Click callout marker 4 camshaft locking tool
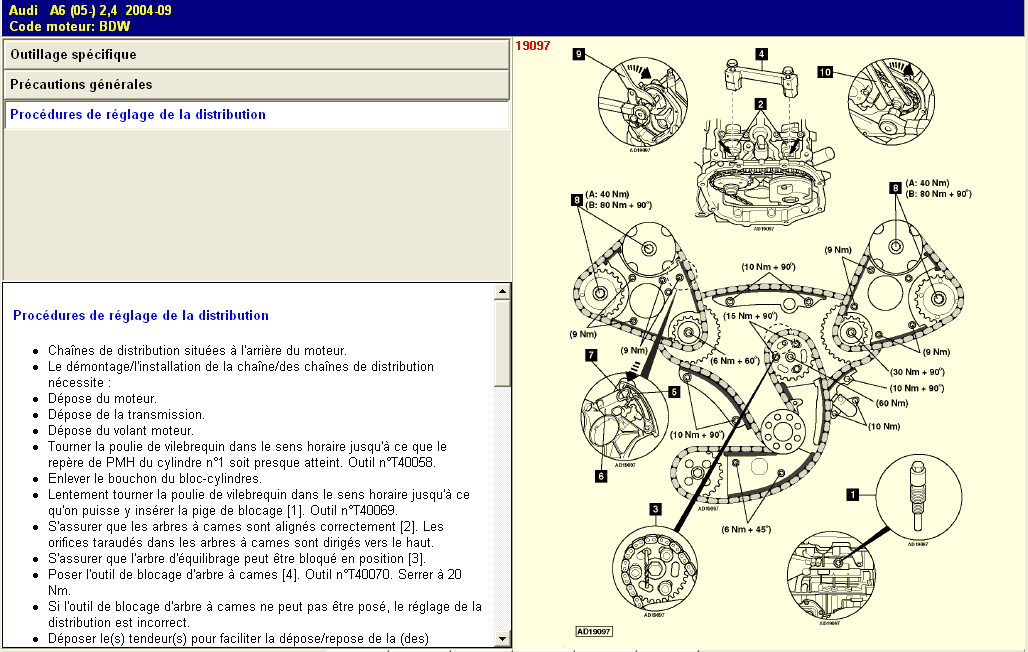This screenshot has width=1028, height=652. pyautogui.click(x=761, y=54)
